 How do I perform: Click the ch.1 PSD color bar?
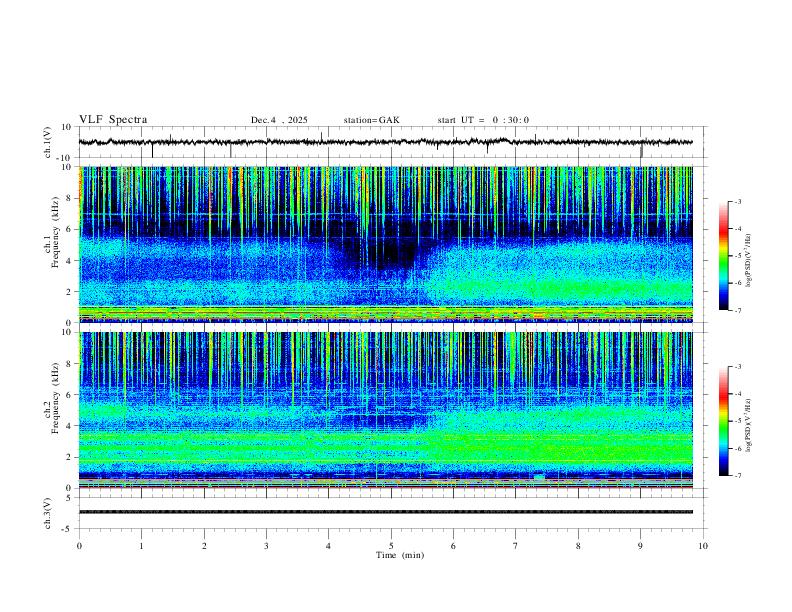(723, 256)
